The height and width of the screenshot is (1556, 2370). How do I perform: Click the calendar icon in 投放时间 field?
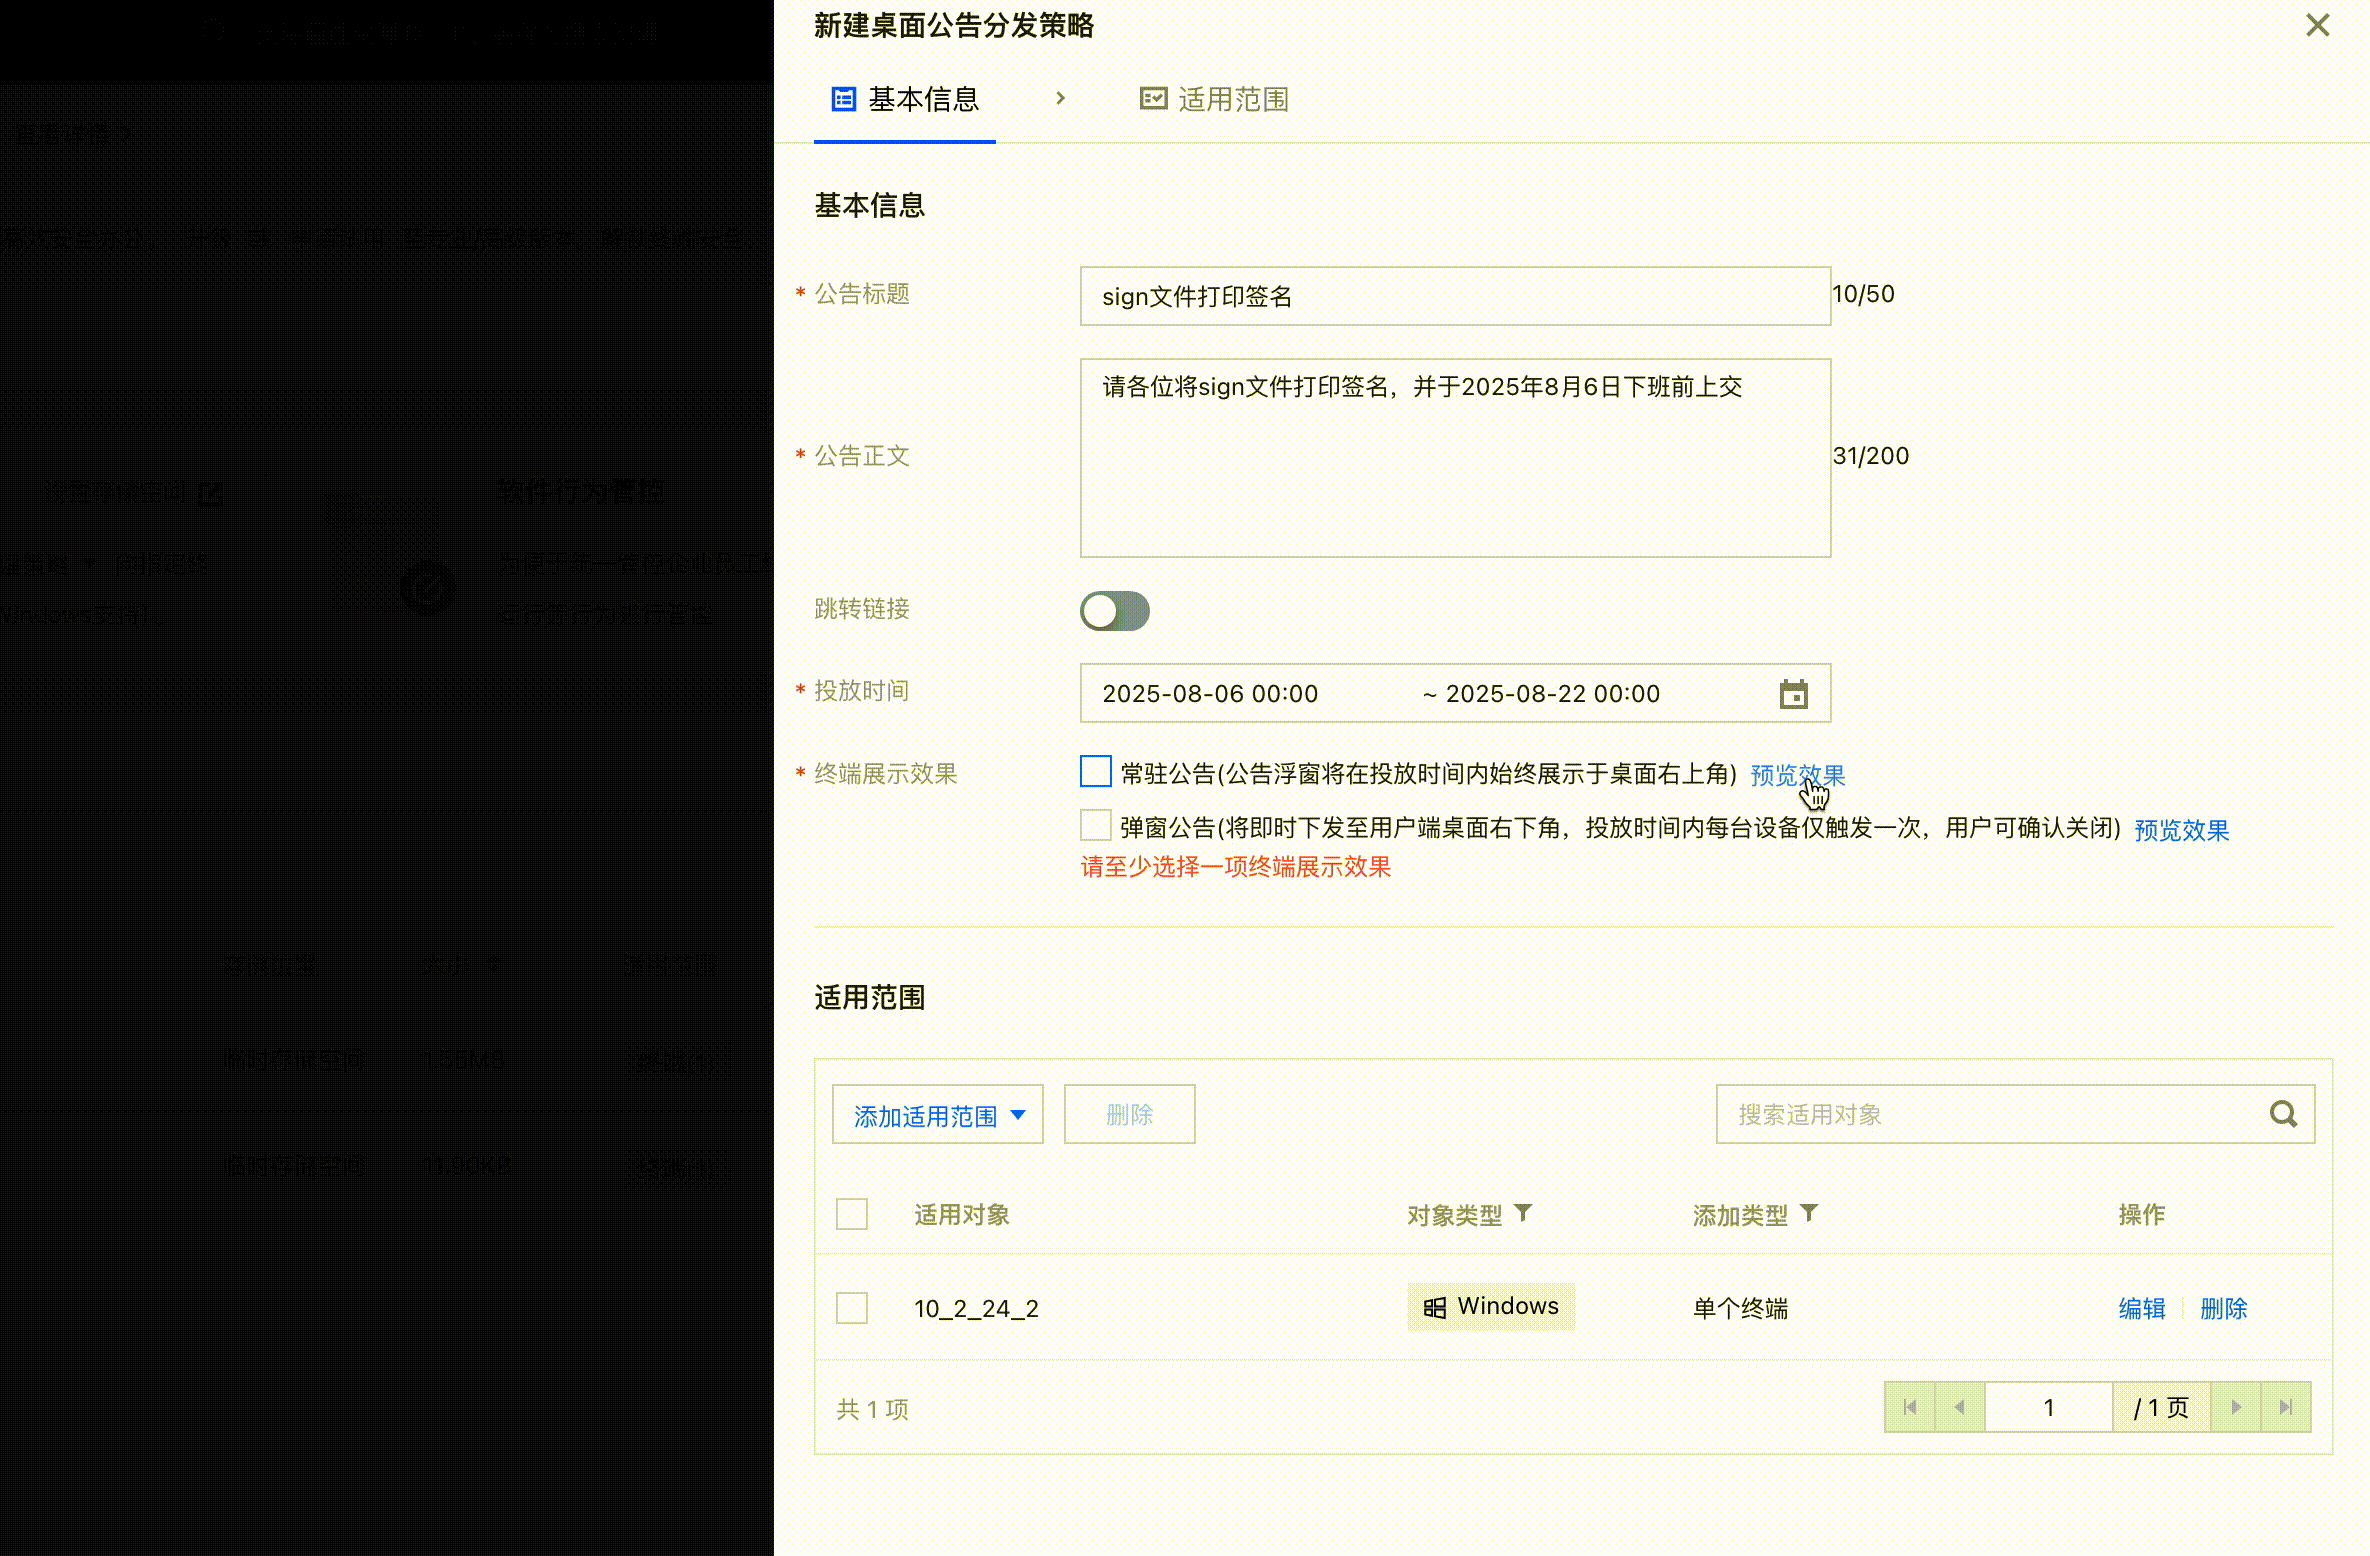(x=1793, y=693)
